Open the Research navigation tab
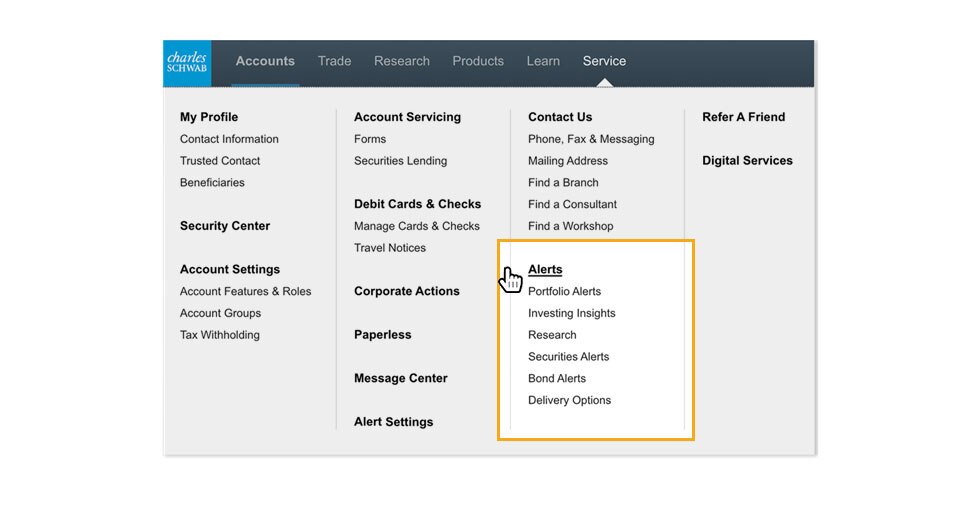 [x=401, y=61]
